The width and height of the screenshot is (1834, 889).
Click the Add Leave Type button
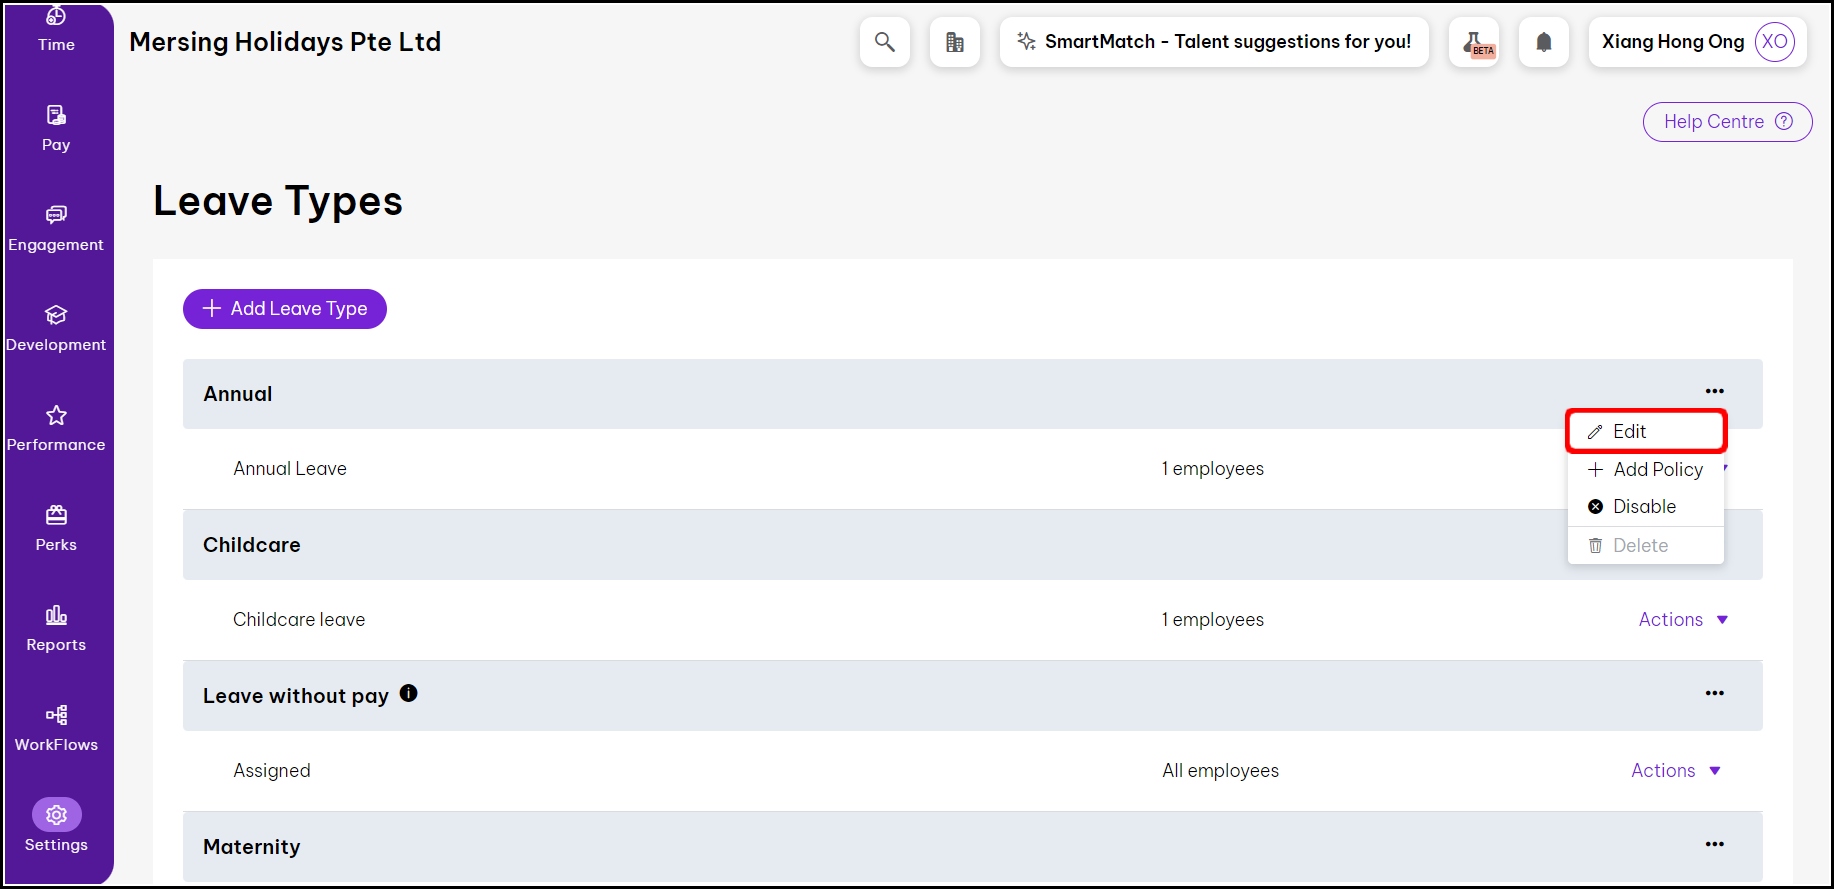(285, 309)
